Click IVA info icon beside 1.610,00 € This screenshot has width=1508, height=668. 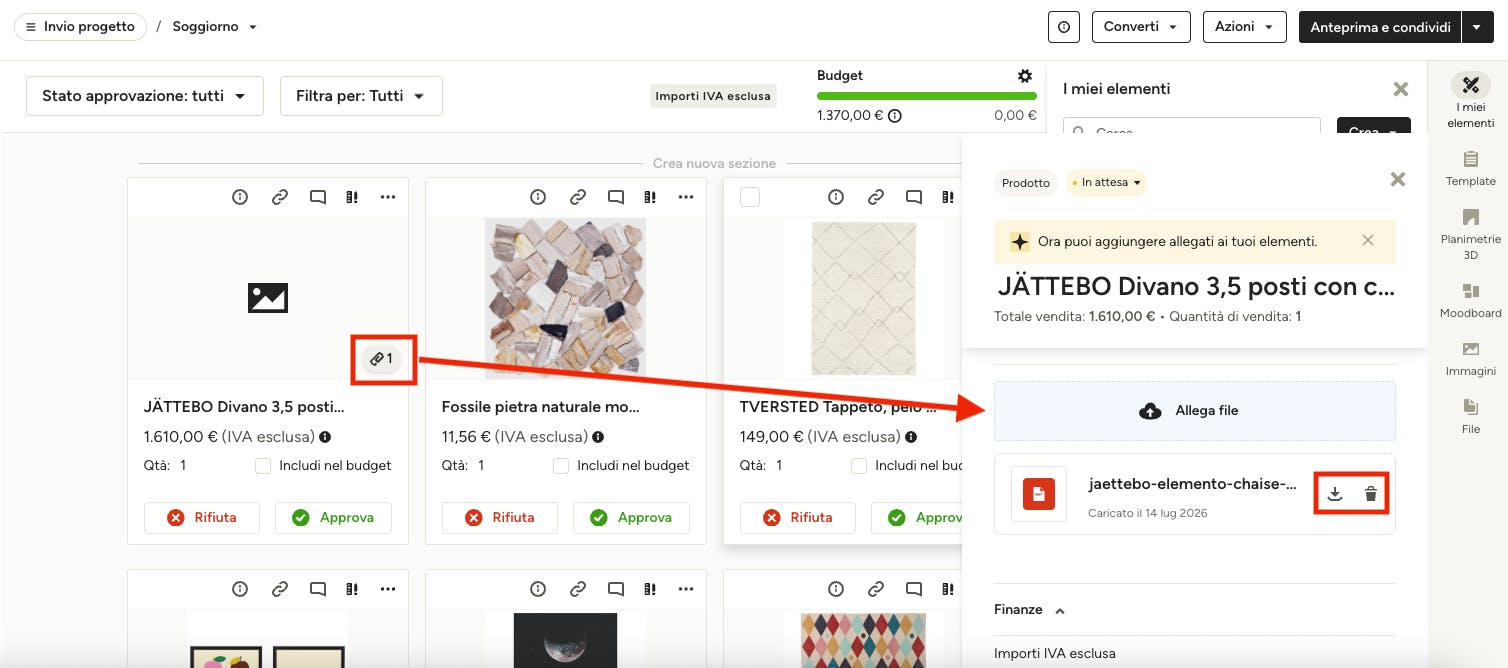pos(325,437)
